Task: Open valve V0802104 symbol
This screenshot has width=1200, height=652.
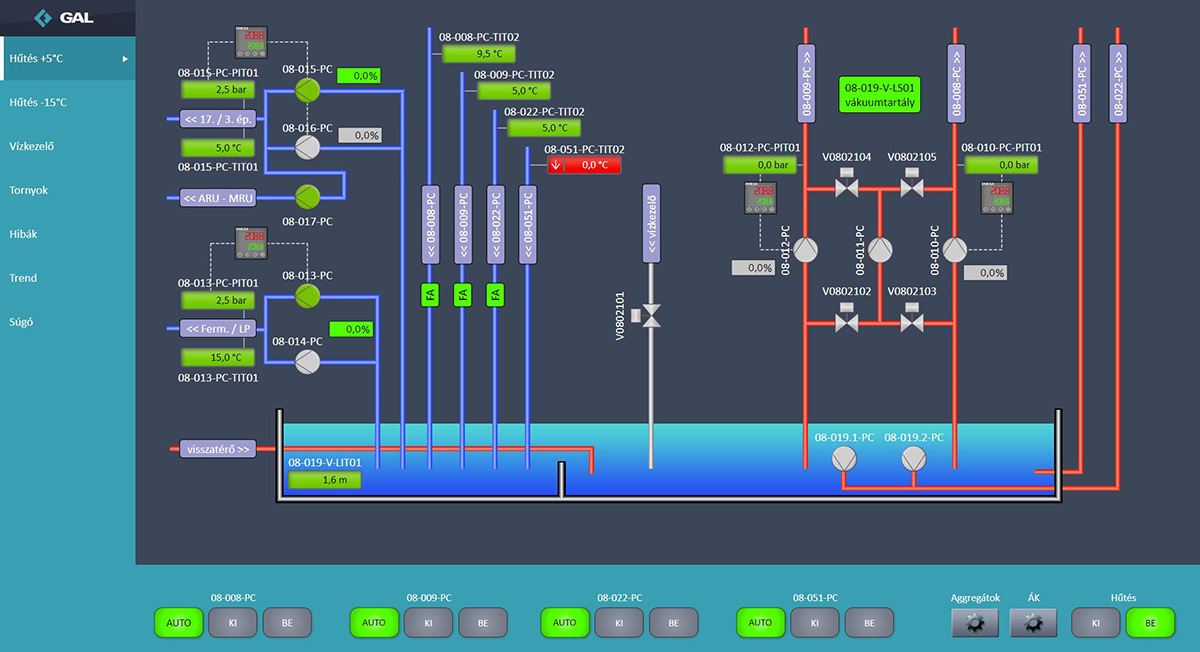Action: click(x=847, y=187)
